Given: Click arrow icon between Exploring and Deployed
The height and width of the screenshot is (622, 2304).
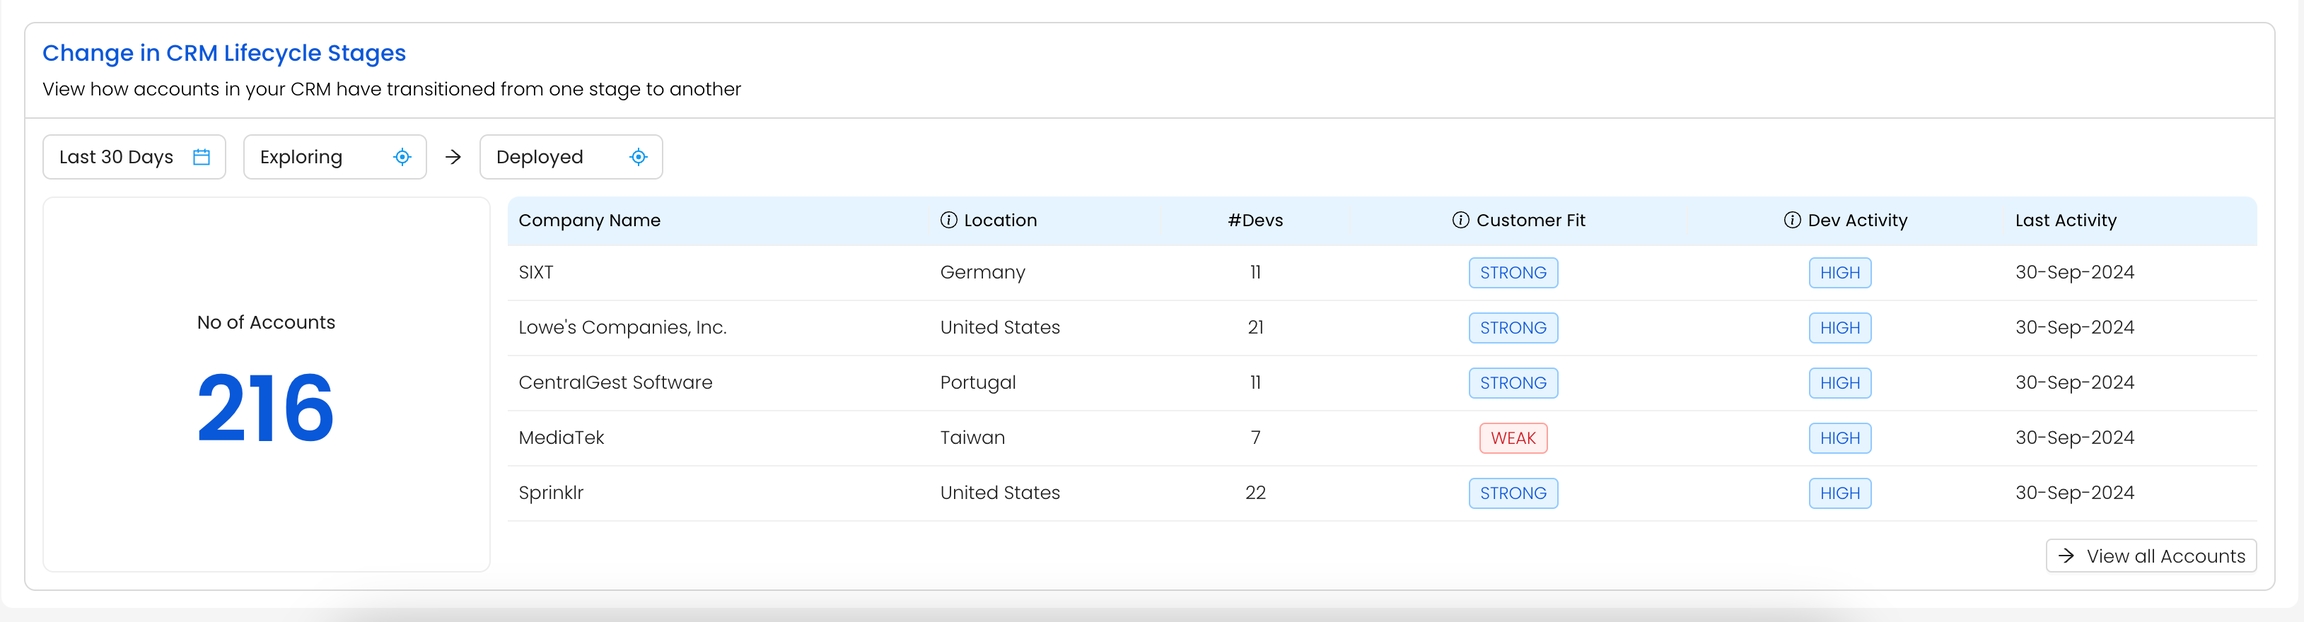Looking at the screenshot, I should [x=453, y=157].
